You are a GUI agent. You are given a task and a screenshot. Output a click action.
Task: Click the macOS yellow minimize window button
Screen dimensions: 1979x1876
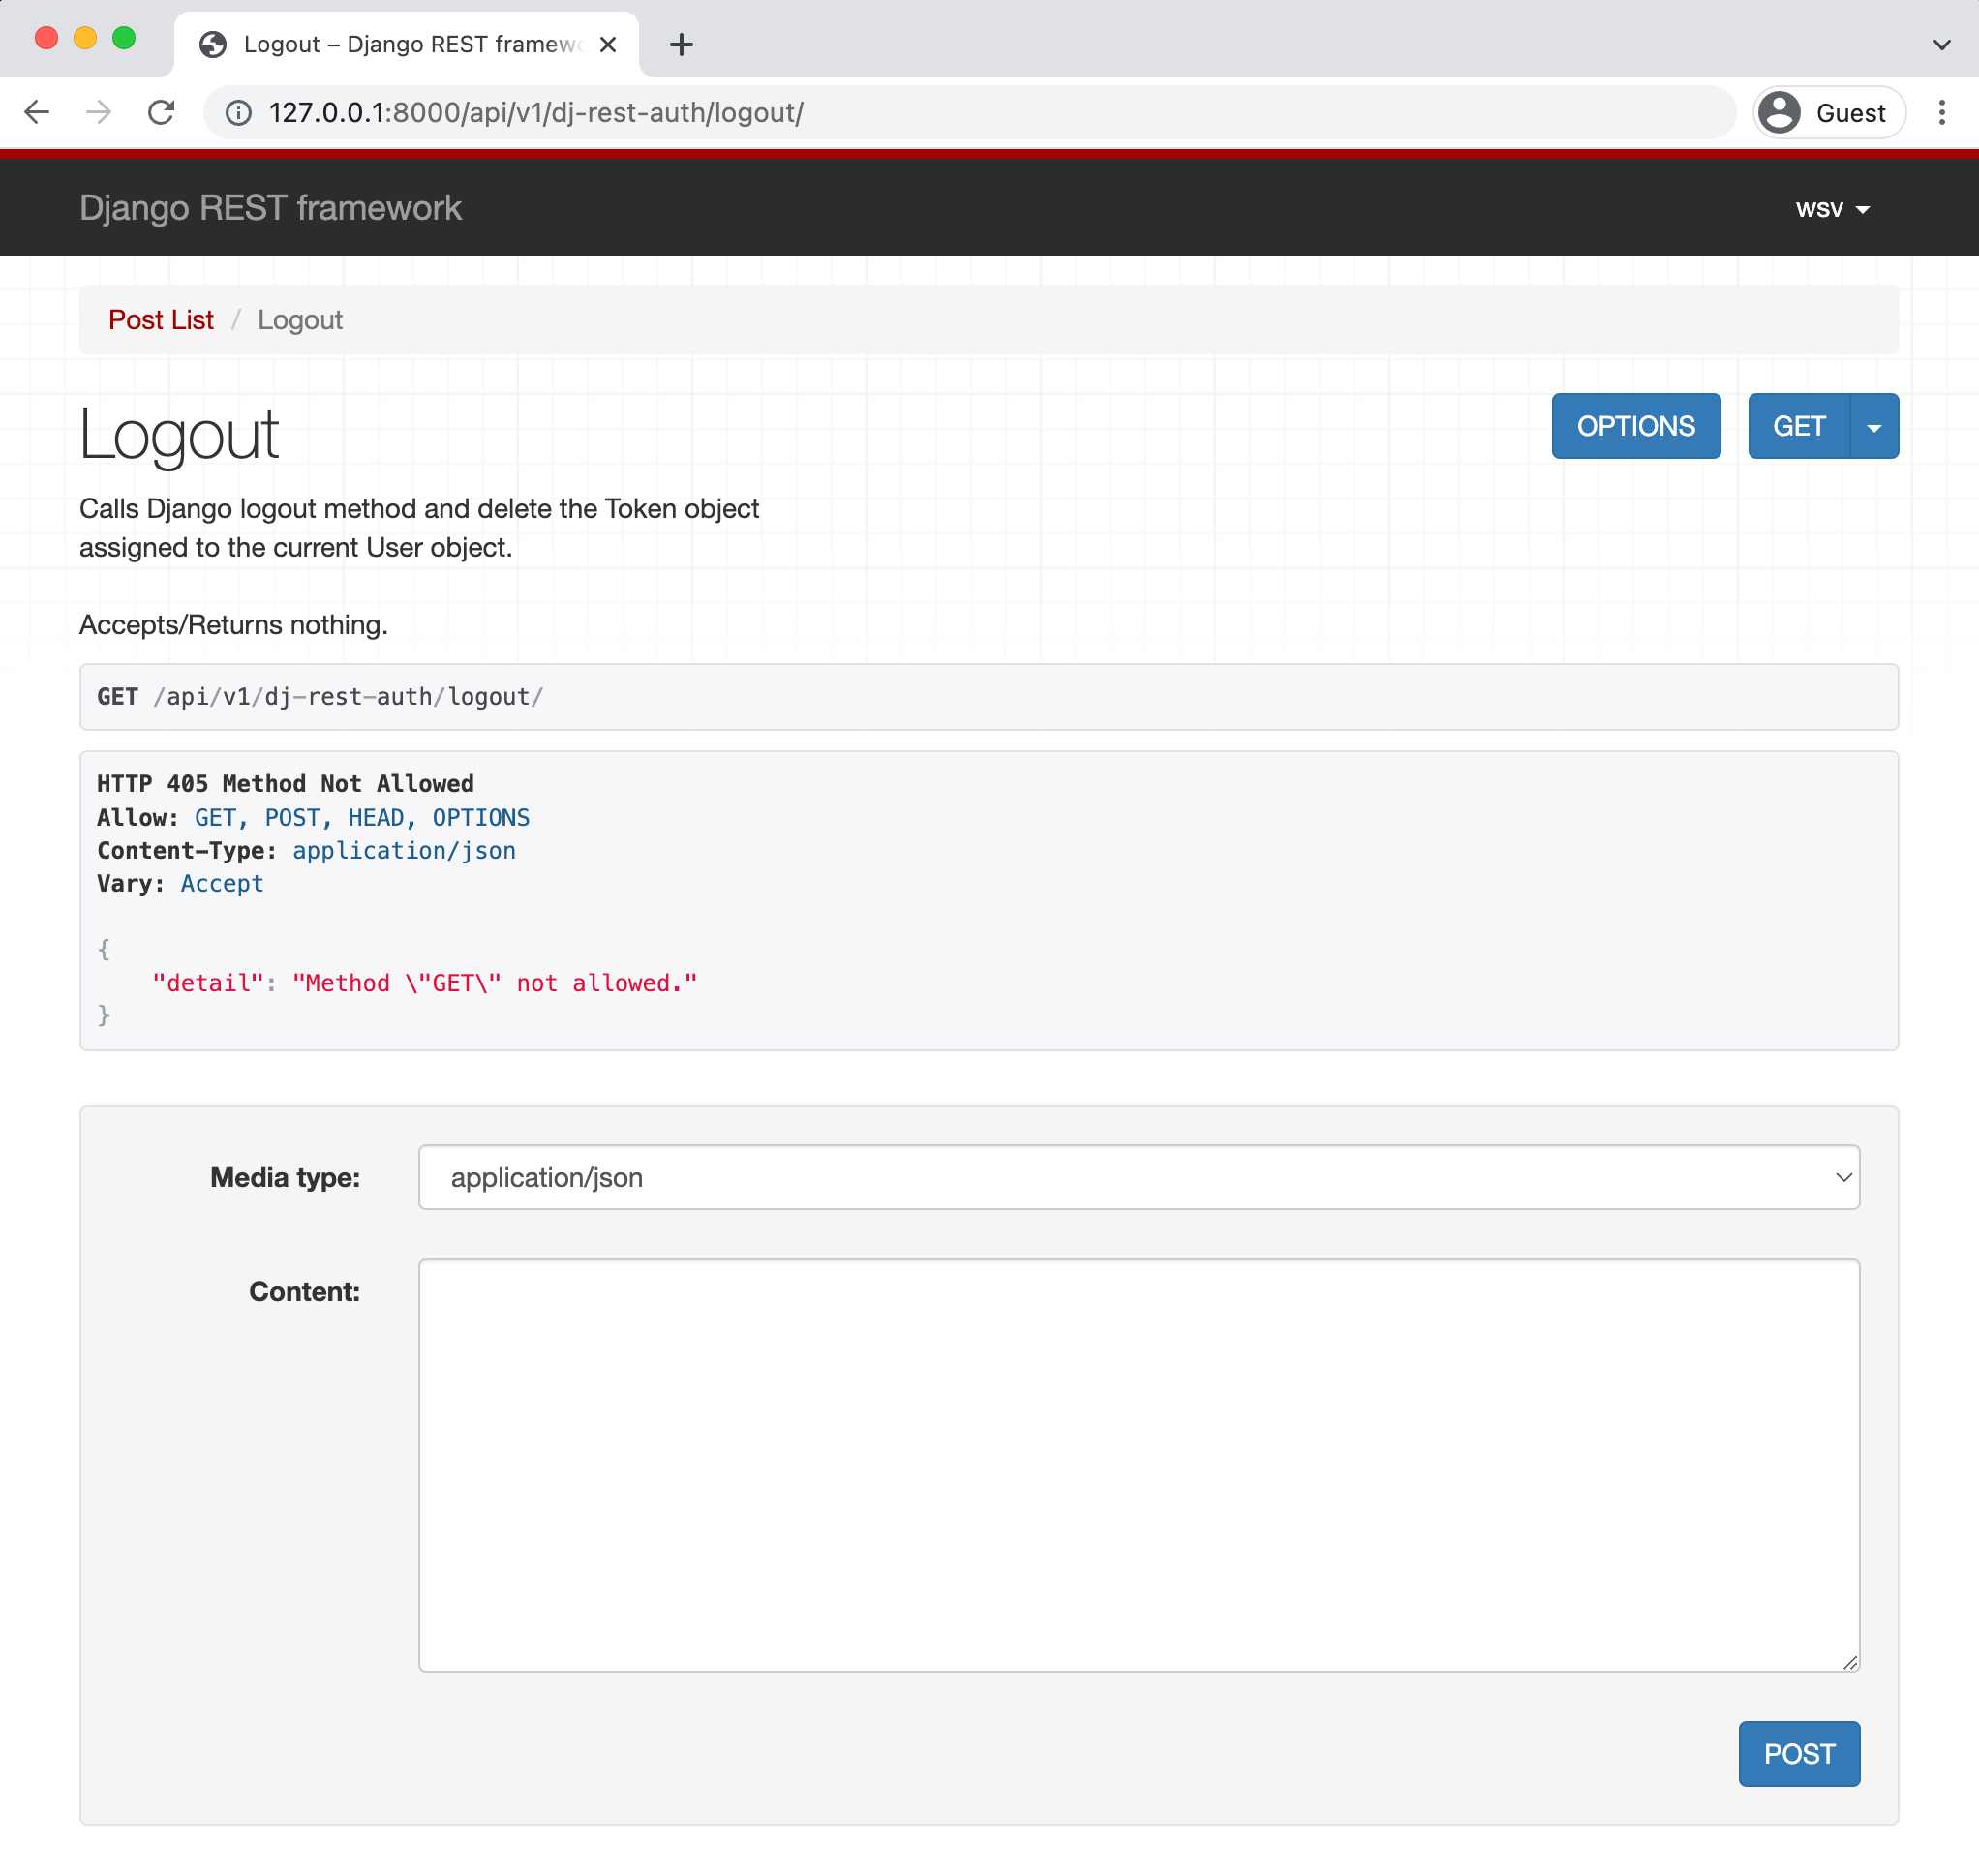(85, 38)
